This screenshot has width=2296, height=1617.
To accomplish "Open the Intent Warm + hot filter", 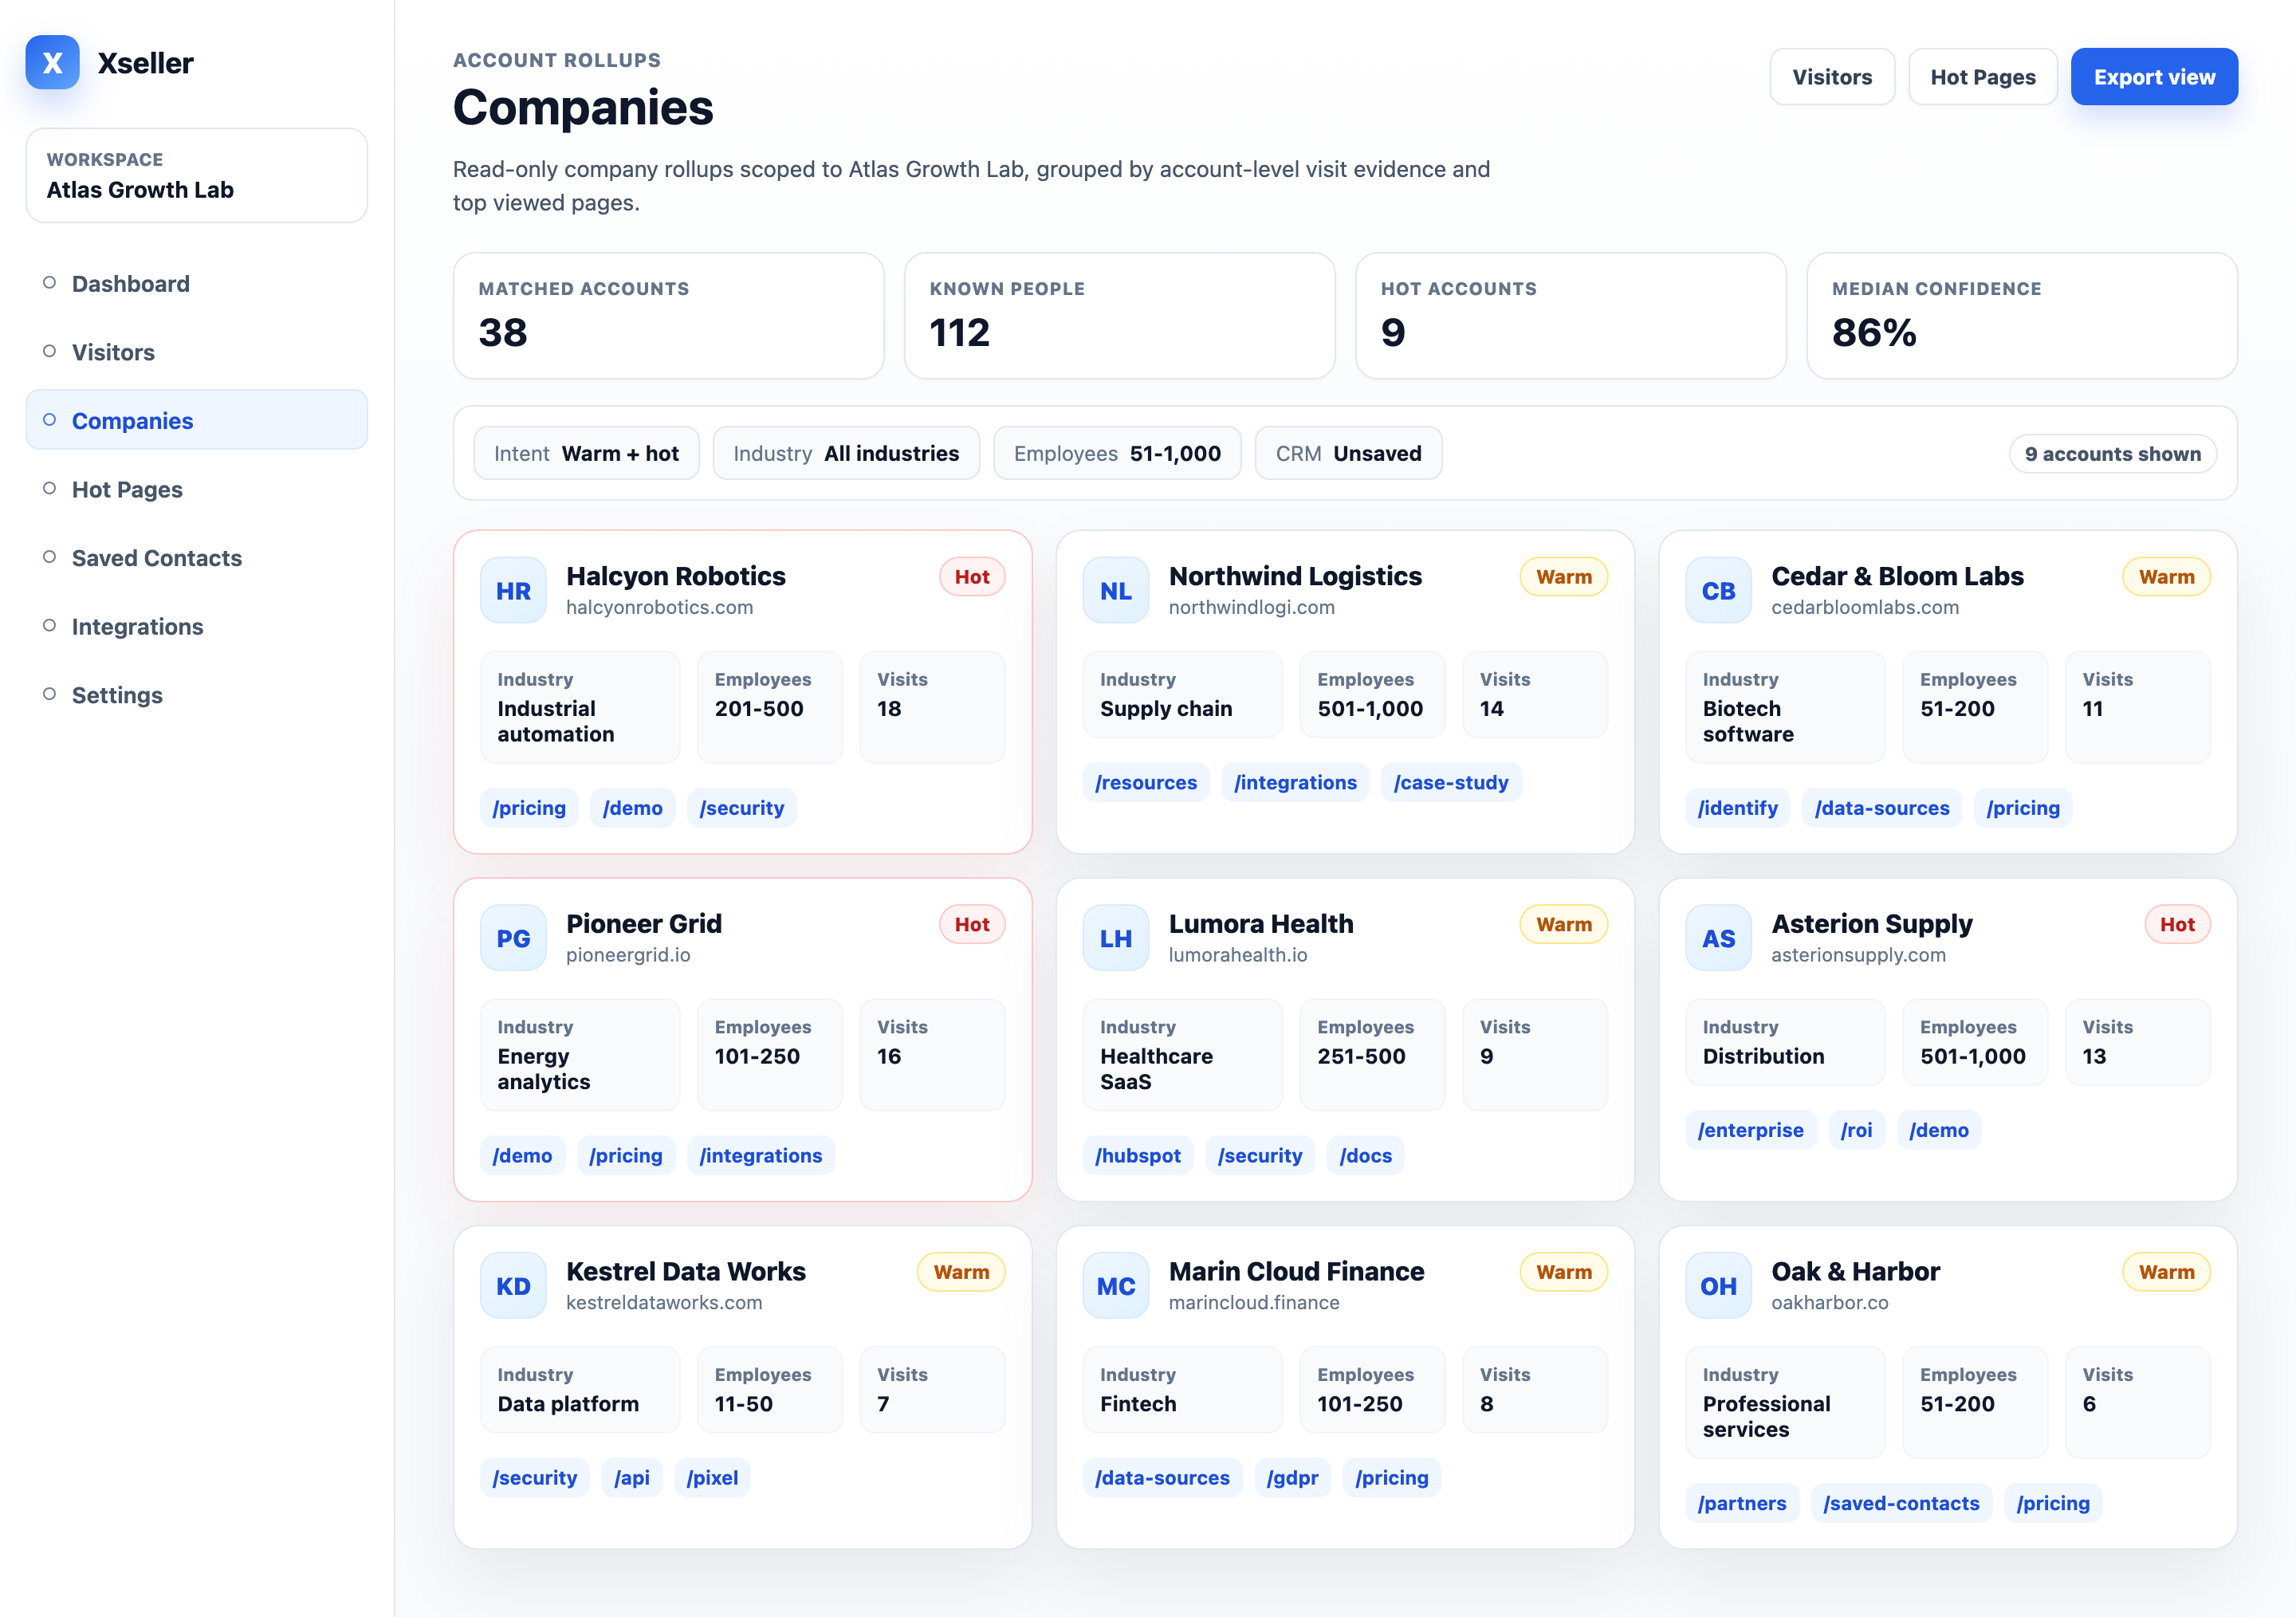I will (586, 453).
